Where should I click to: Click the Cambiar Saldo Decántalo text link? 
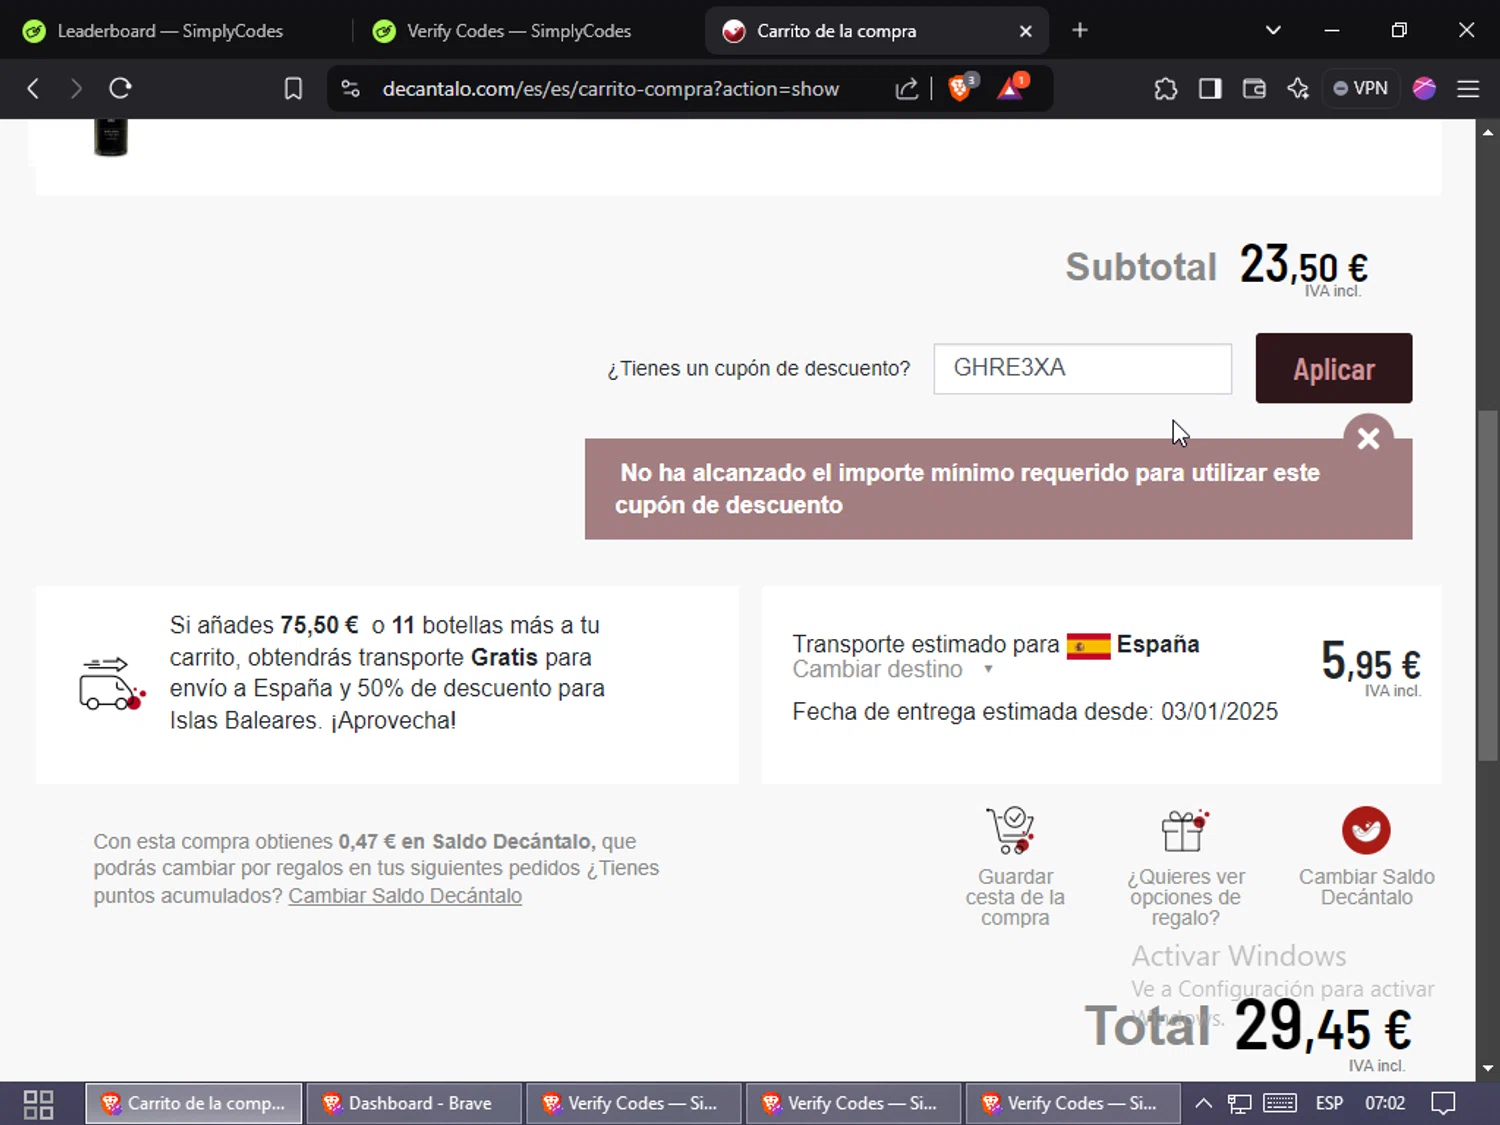405,896
